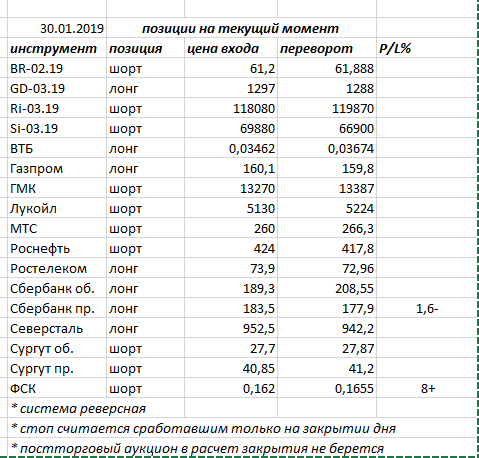The width and height of the screenshot is (479, 458).
Task: Select the 'P/L%' header cell
Action: pyautogui.click(x=427, y=48)
